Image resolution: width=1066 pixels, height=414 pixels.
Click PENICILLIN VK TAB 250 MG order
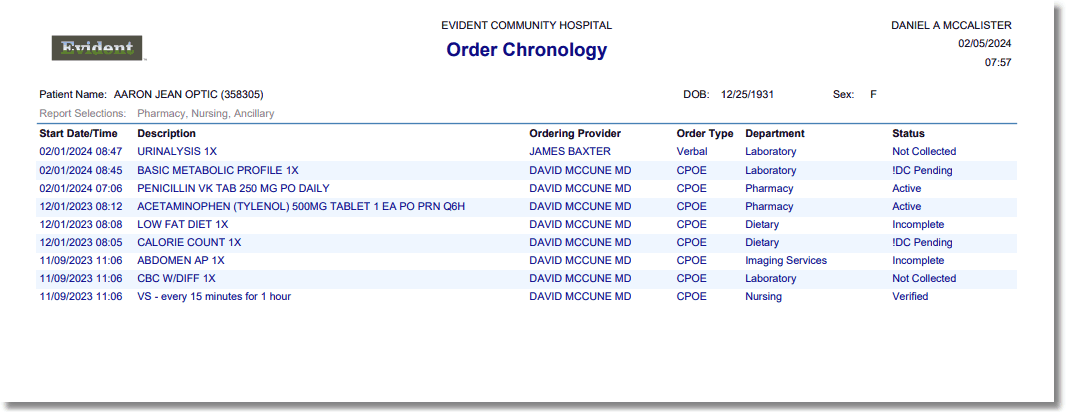(233, 188)
